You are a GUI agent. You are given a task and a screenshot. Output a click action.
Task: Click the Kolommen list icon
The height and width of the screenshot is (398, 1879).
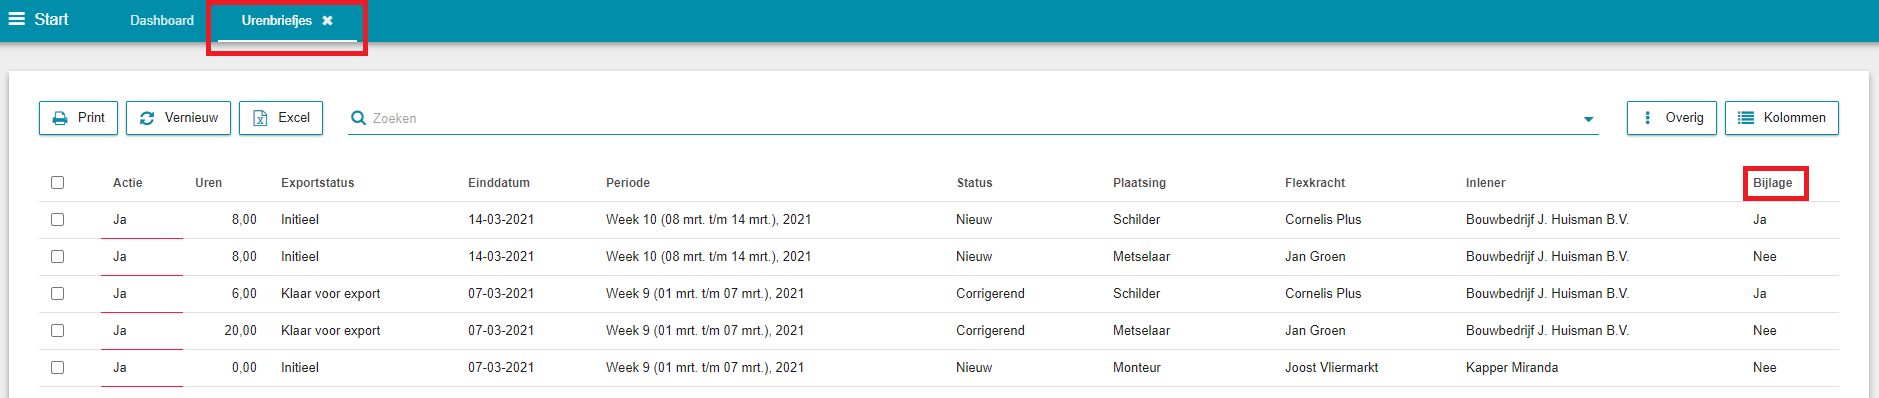pyautogui.click(x=1746, y=118)
